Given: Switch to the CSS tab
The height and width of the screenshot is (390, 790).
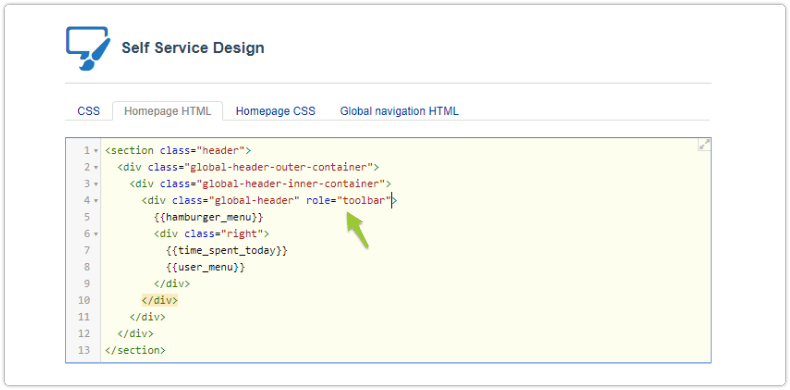Looking at the screenshot, I should tap(89, 111).
